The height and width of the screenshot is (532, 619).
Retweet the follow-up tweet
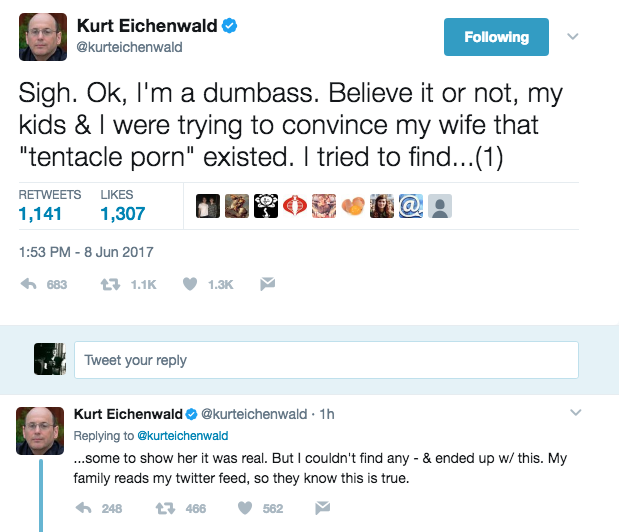tap(166, 508)
